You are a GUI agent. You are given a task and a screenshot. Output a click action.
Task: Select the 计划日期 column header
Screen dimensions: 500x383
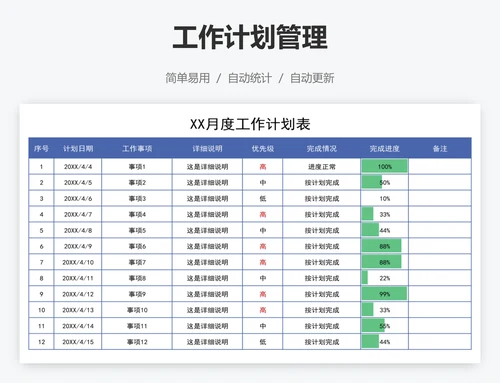(x=78, y=148)
